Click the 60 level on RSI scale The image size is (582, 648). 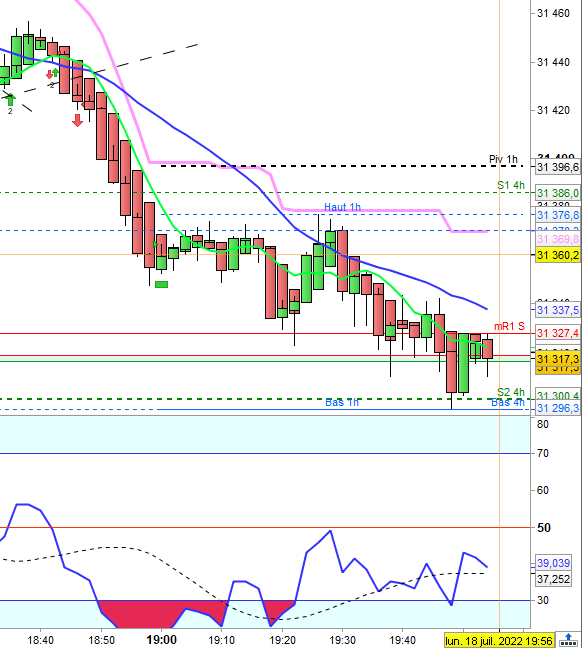543,490
